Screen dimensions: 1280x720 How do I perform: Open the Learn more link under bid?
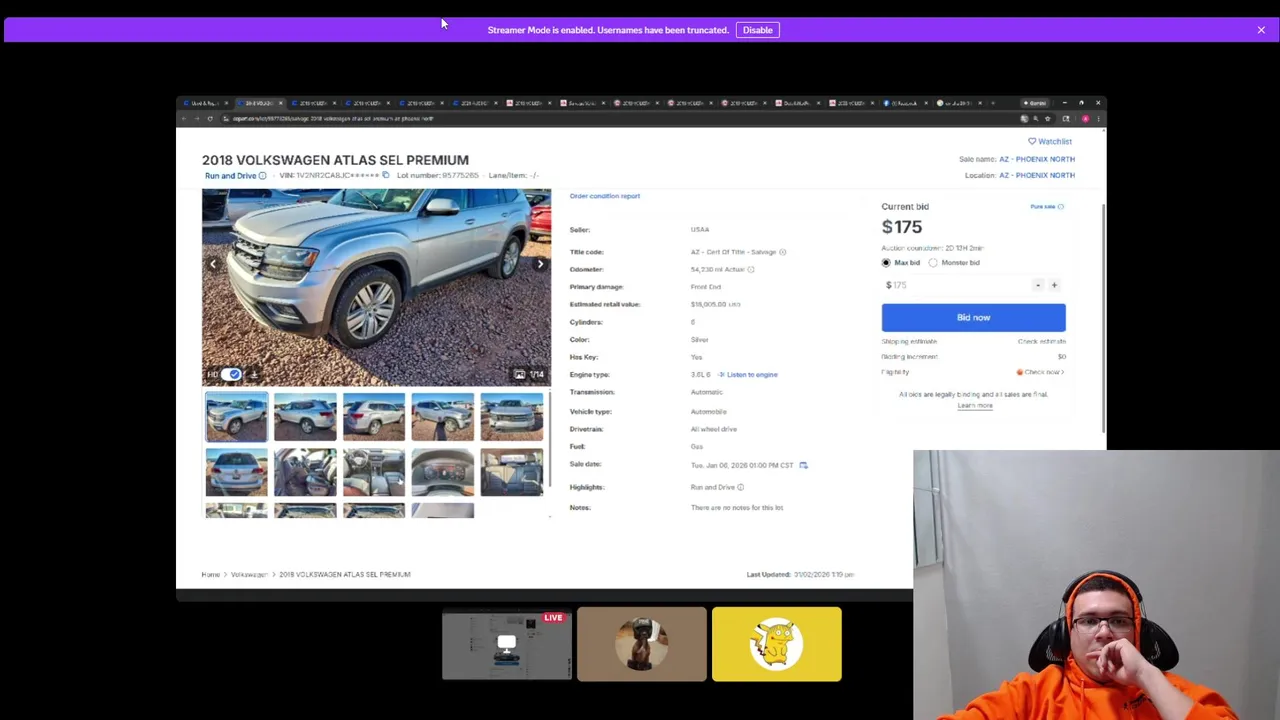pyautogui.click(x=975, y=405)
